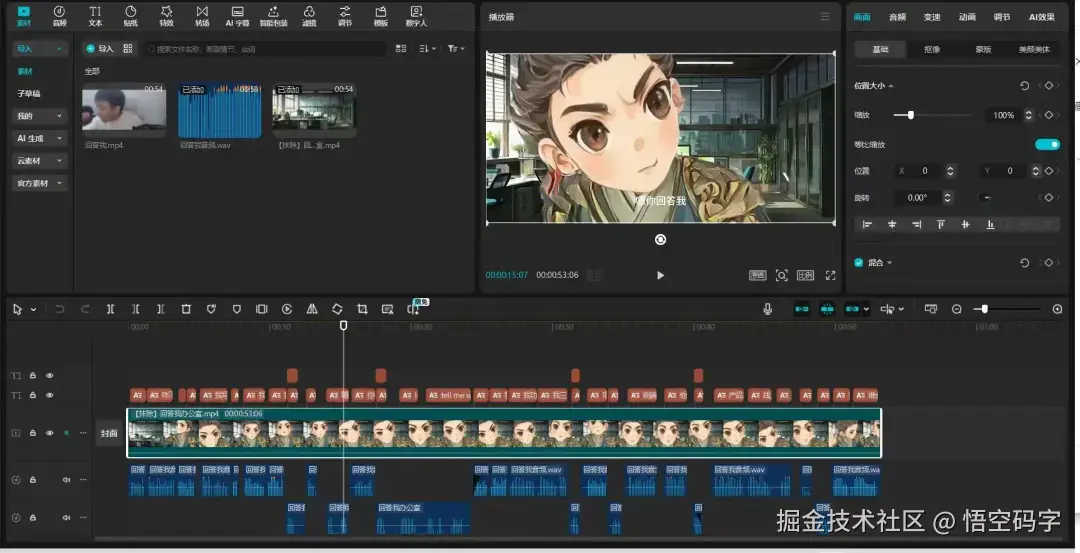Click the reverse playback icon in timeline toolbar
This screenshot has width=1080, height=553.
click(287, 309)
